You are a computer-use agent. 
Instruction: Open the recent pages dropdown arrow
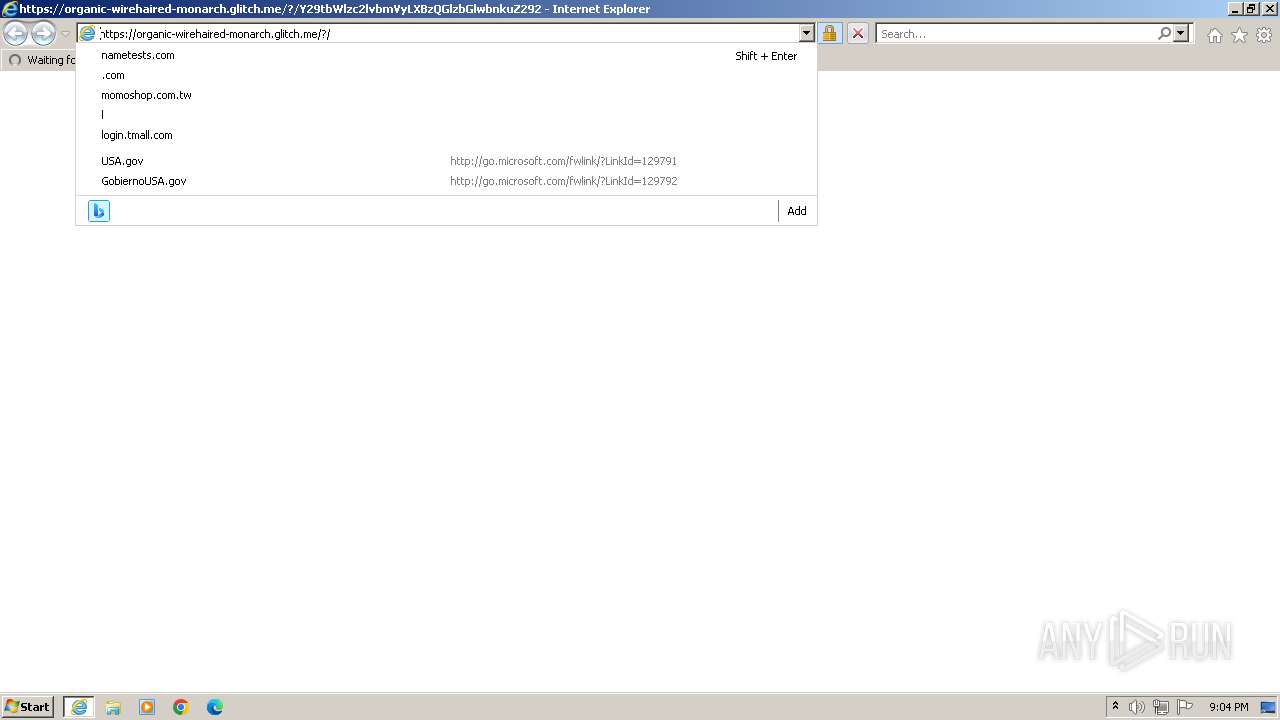point(65,34)
